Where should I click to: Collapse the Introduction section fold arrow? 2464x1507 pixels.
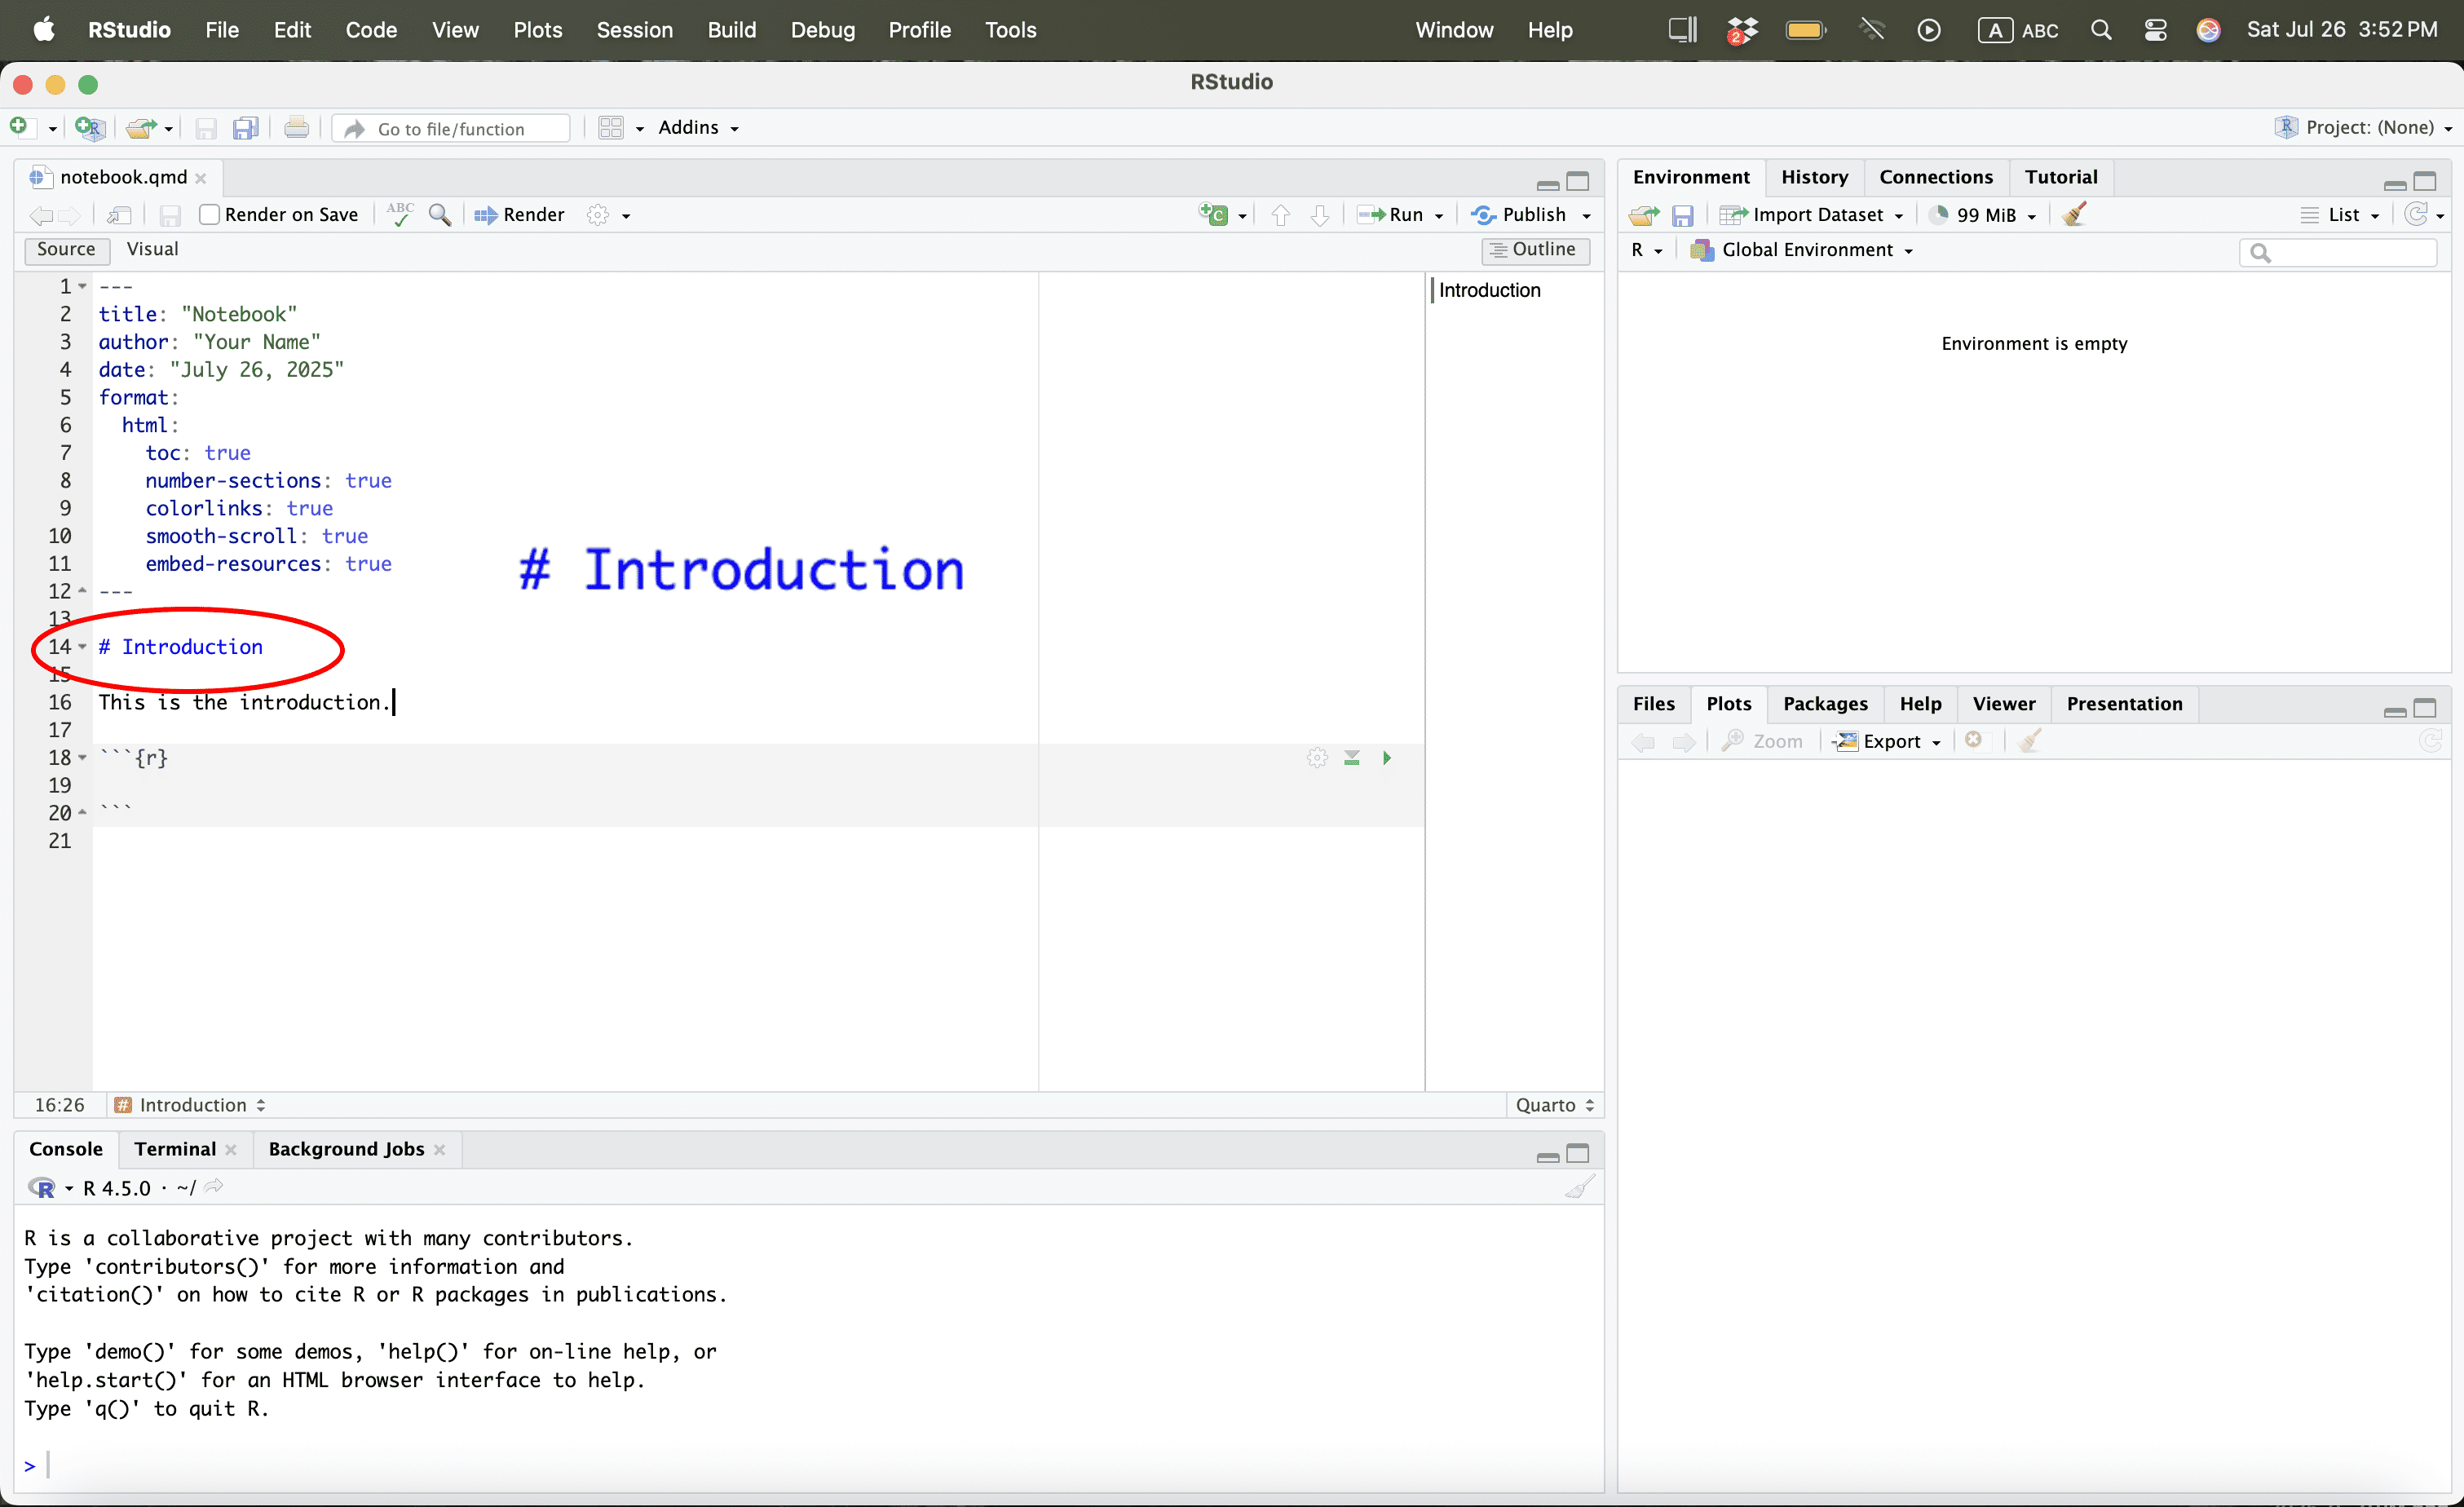point(83,647)
